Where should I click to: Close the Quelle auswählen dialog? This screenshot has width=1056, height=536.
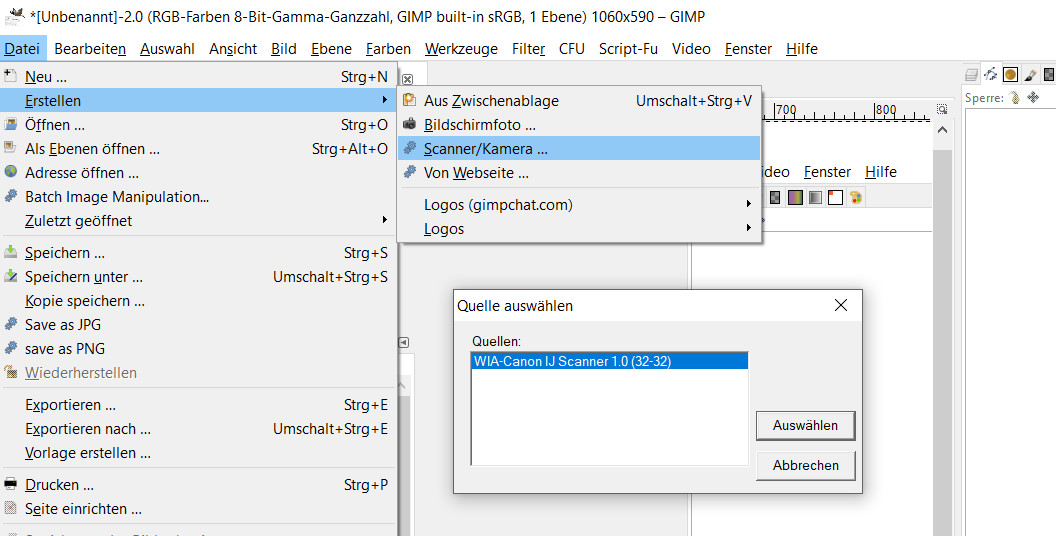point(841,305)
